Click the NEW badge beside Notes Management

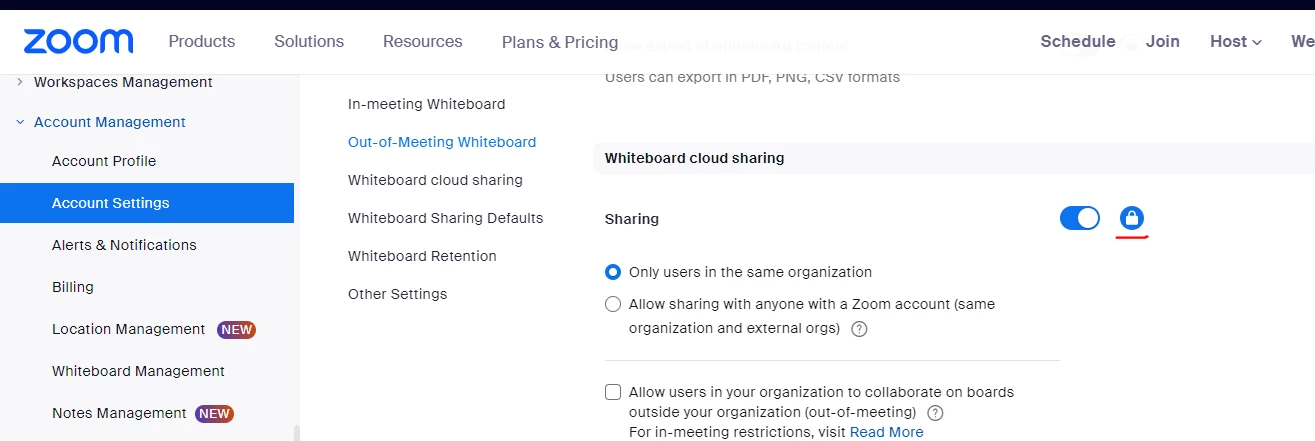tap(214, 413)
